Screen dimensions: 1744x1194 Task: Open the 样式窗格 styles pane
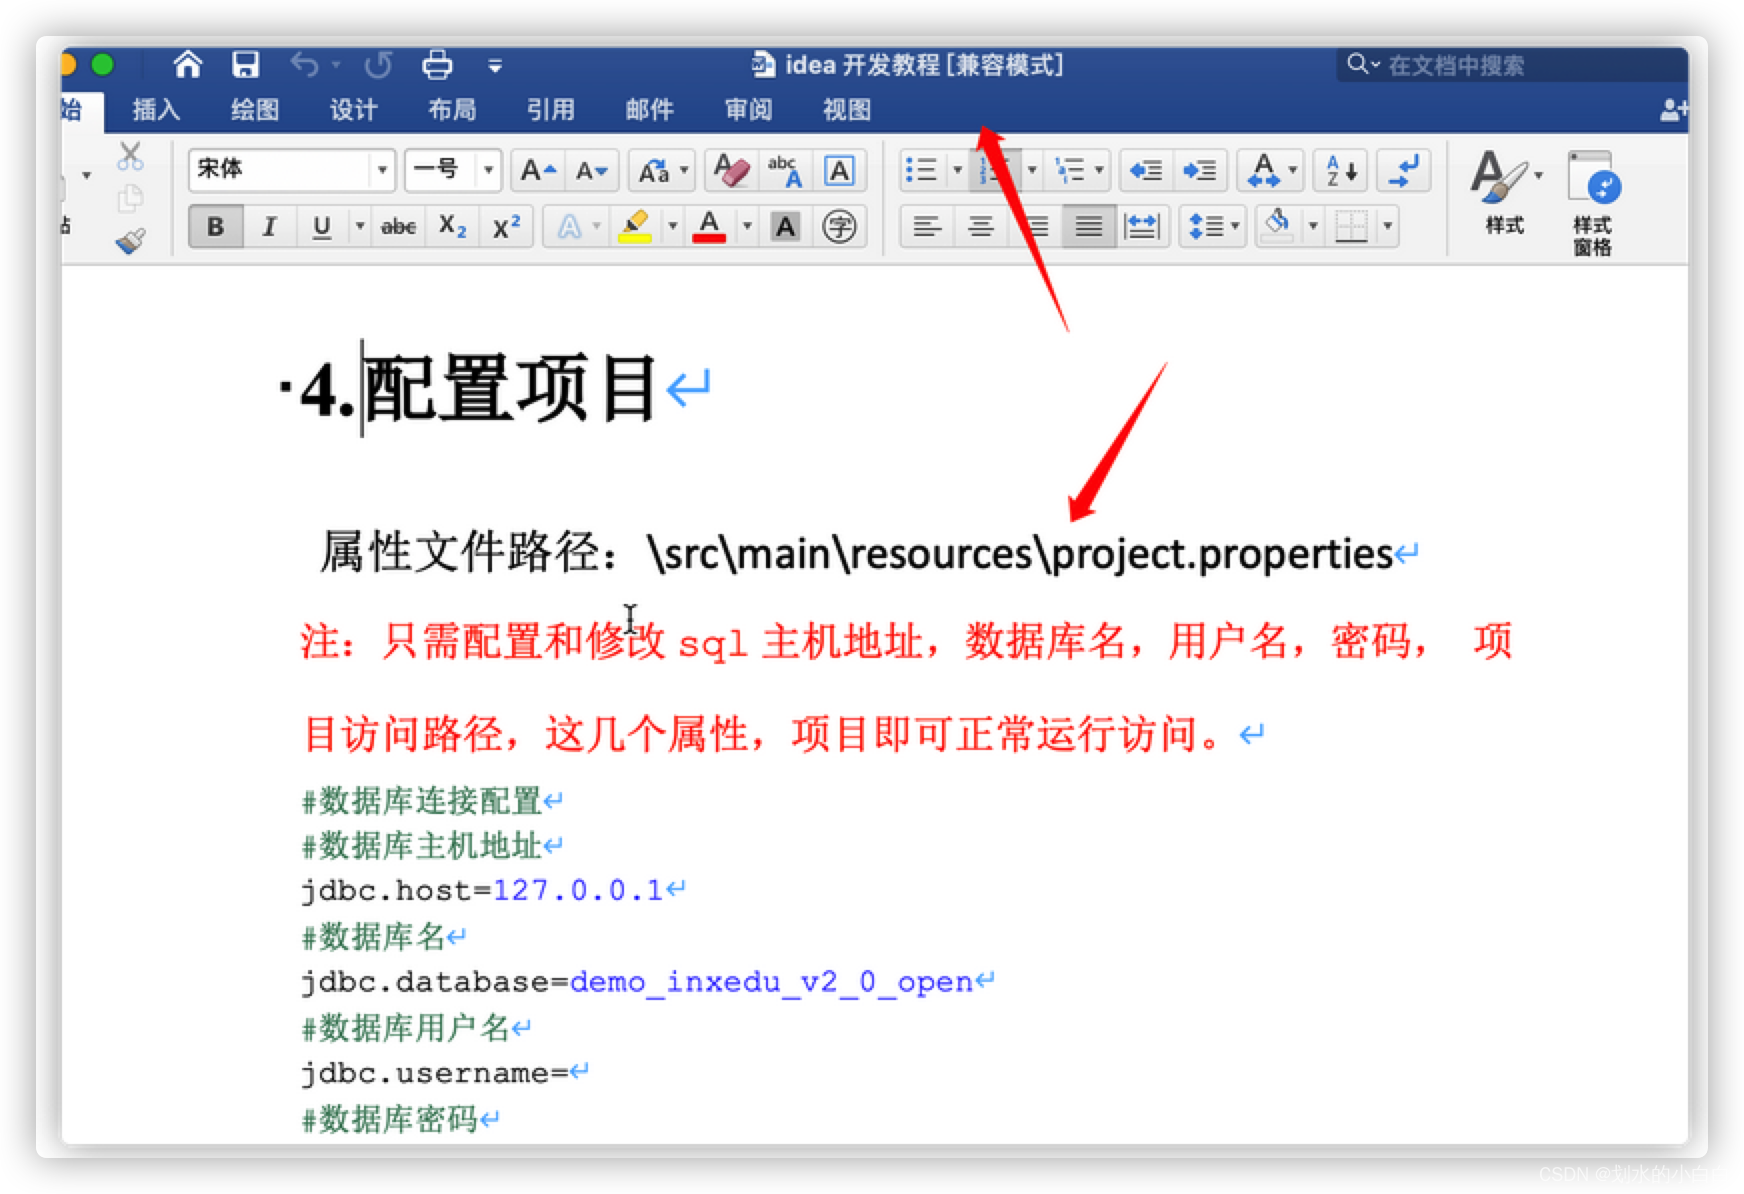(1592, 203)
